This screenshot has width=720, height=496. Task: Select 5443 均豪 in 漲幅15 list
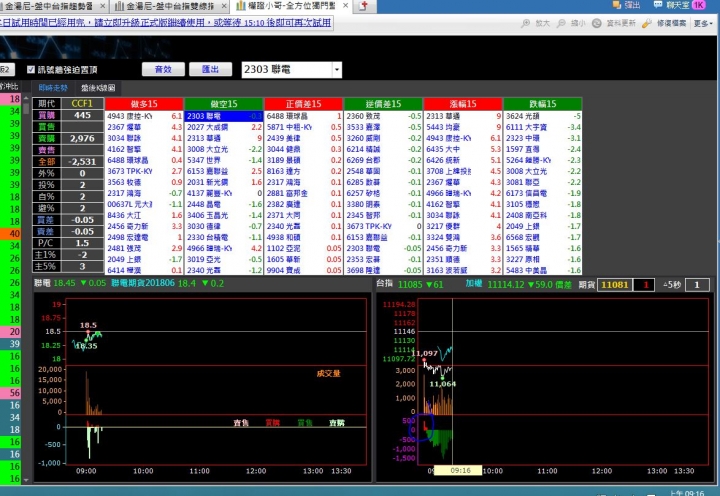(x=463, y=127)
